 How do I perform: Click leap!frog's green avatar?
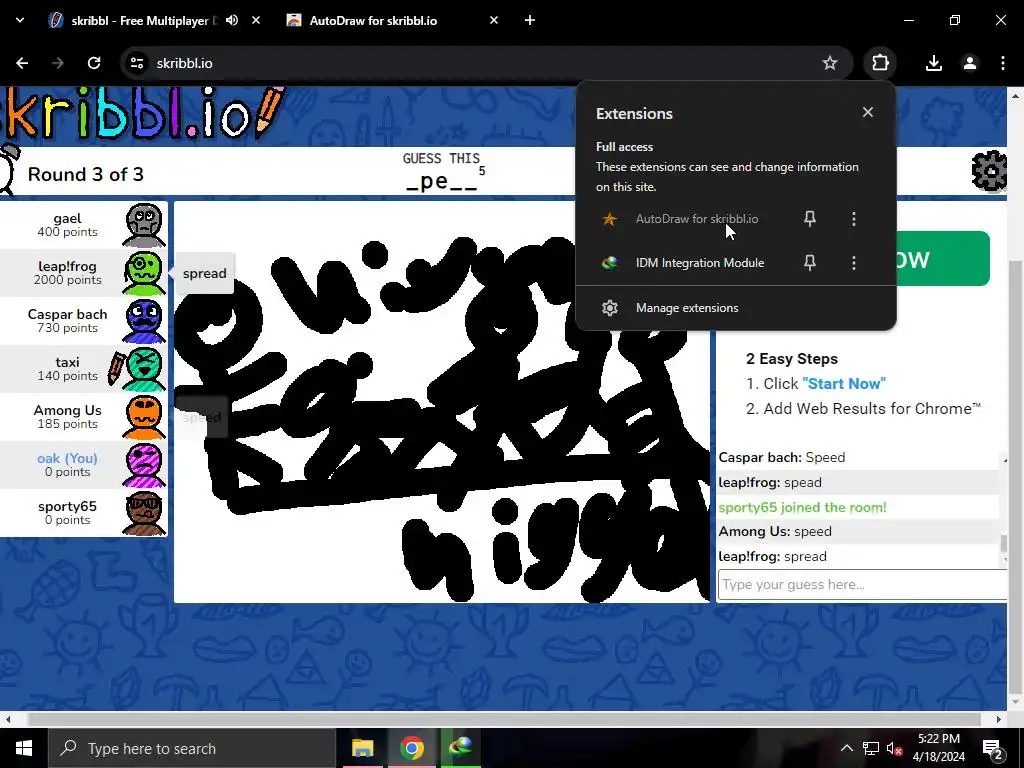[144, 274]
